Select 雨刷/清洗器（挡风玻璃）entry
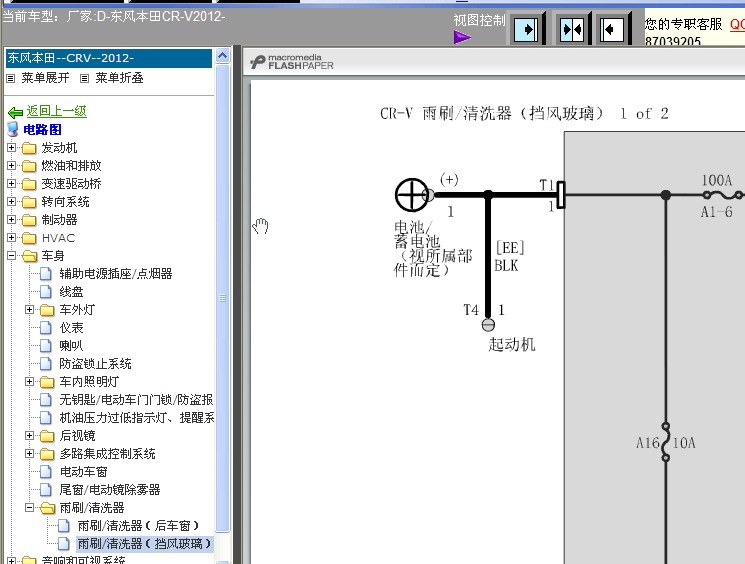745x564 pixels. click(x=144, y=544)
